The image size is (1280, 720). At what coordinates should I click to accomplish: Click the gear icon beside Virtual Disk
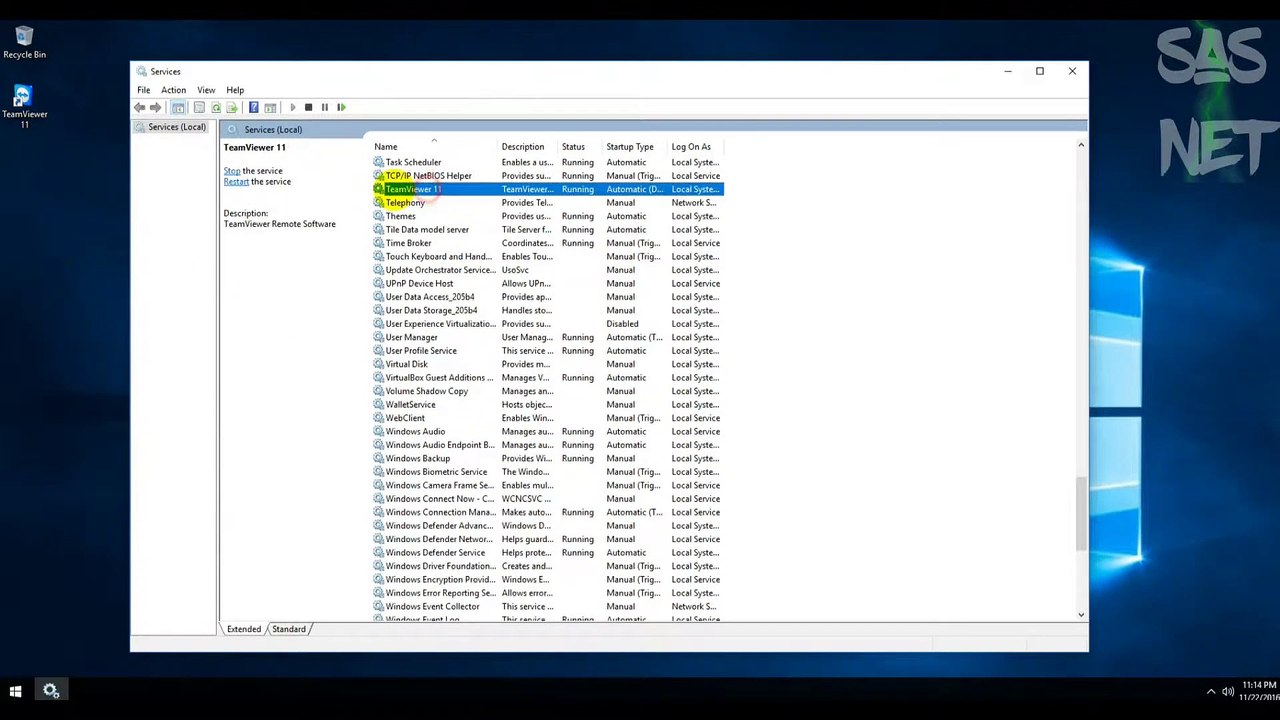(x=379, y=364)
